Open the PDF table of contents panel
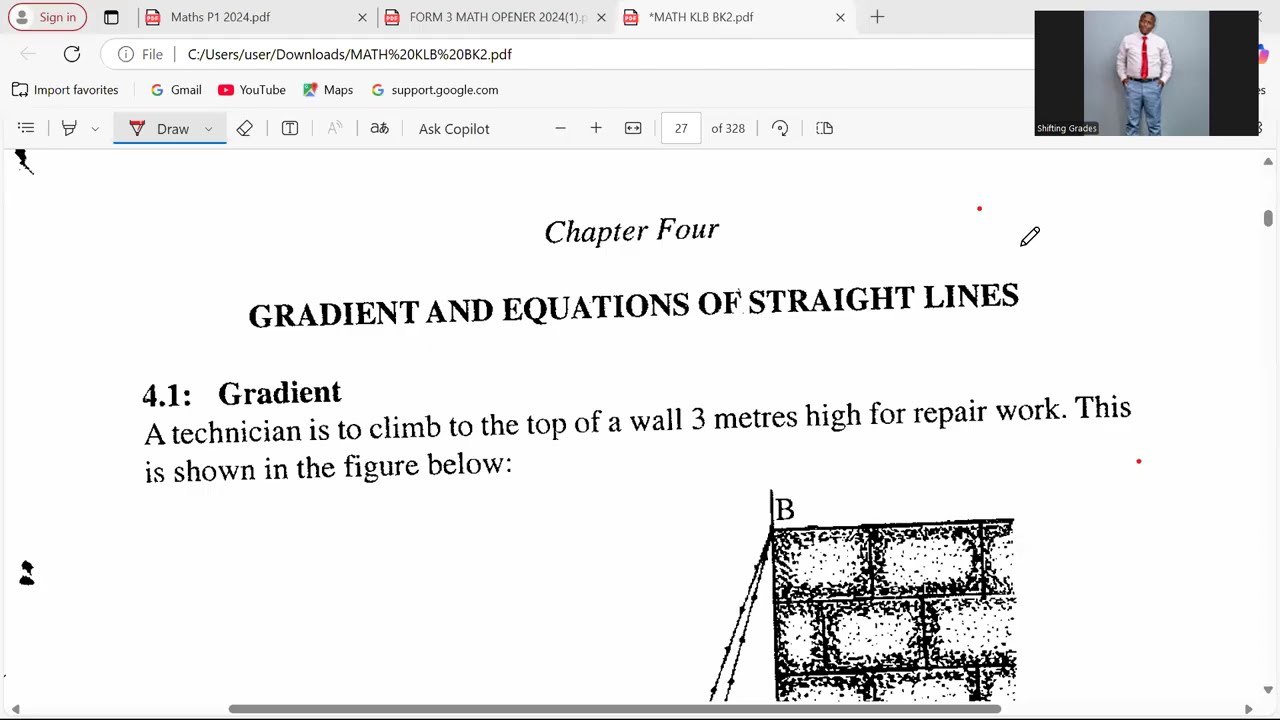 click(26, 128)
